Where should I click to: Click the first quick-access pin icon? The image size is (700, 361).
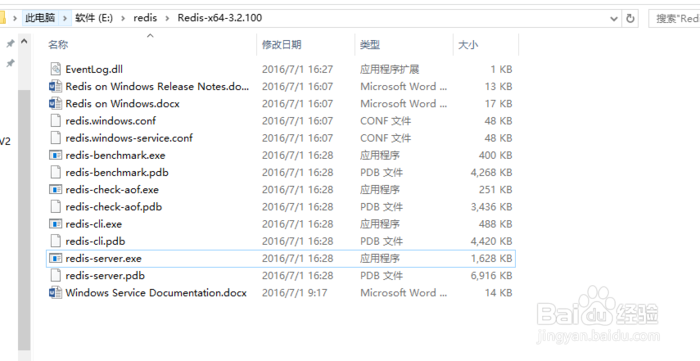pyautogui.click(x=10, y=44)
